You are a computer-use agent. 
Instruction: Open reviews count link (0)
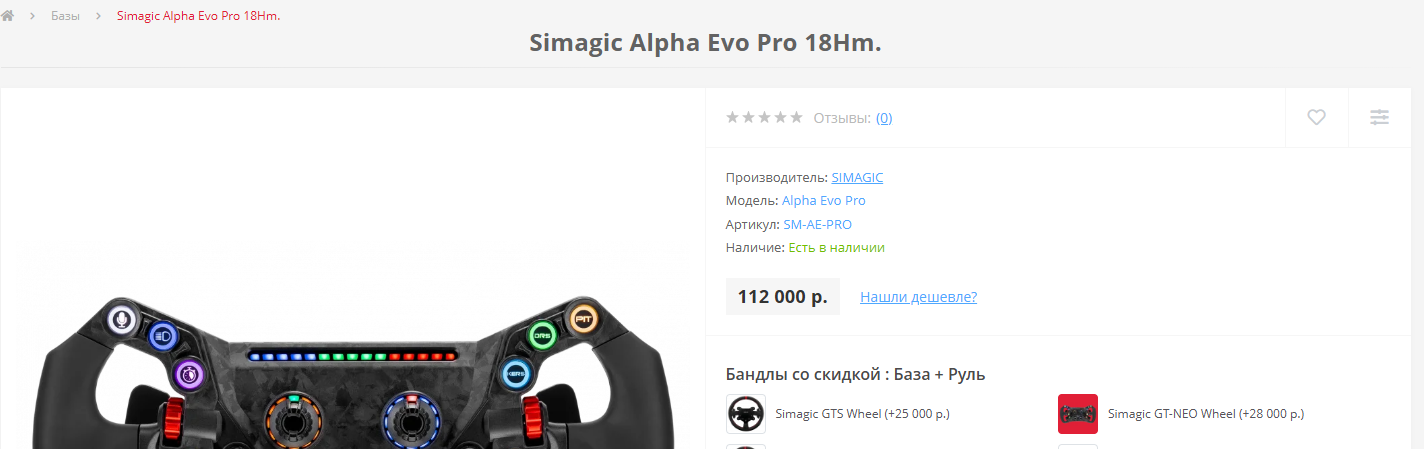884,118
